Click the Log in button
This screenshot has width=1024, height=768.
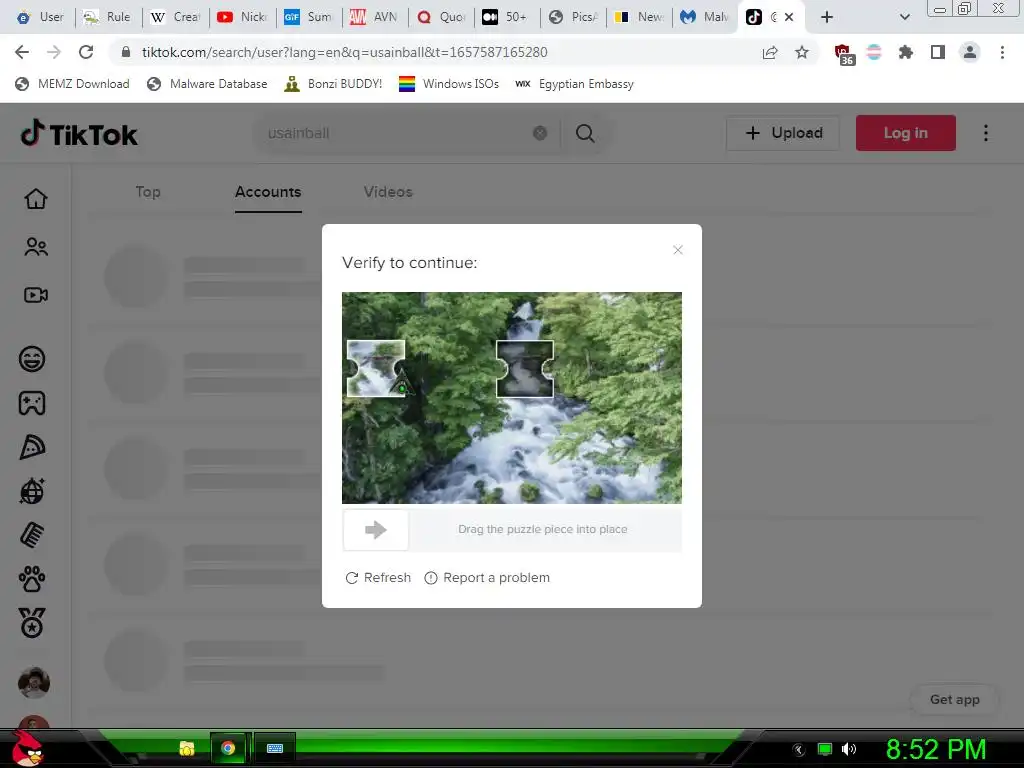pyautogui.click(x=906, y=133)
